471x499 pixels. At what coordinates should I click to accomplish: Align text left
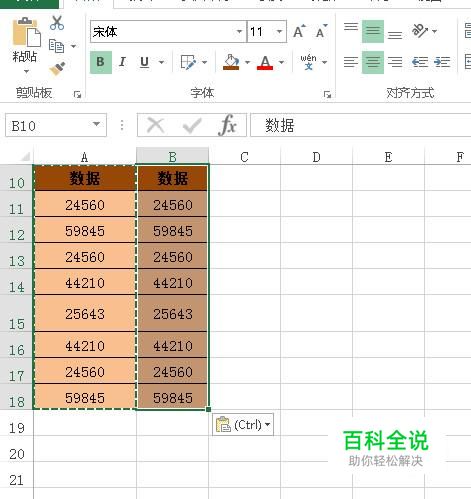coord(351,62)
